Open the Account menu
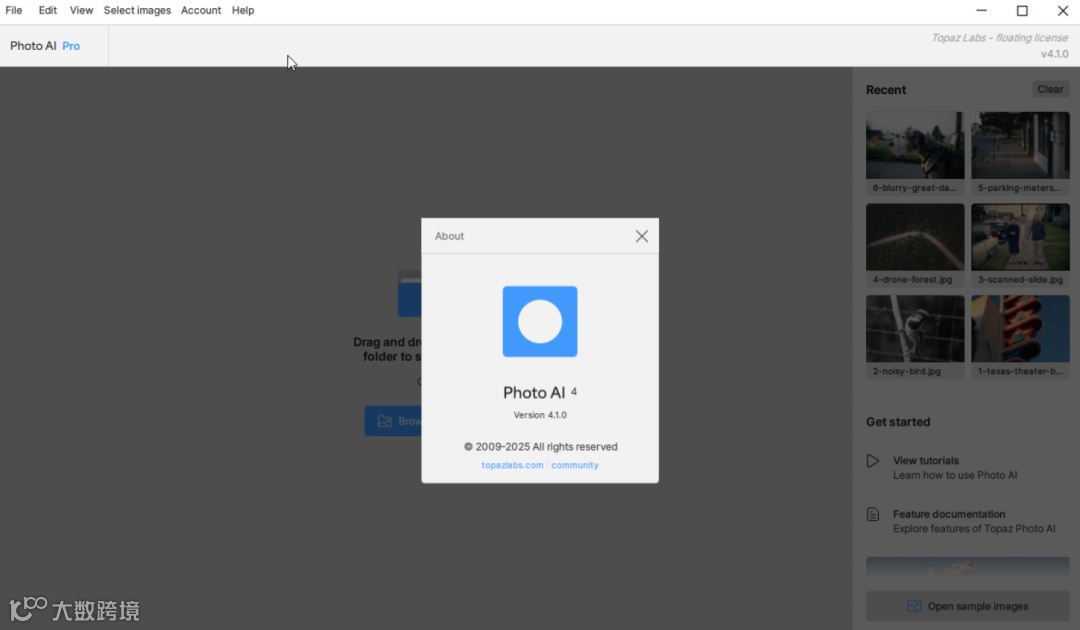 [201, 10]
